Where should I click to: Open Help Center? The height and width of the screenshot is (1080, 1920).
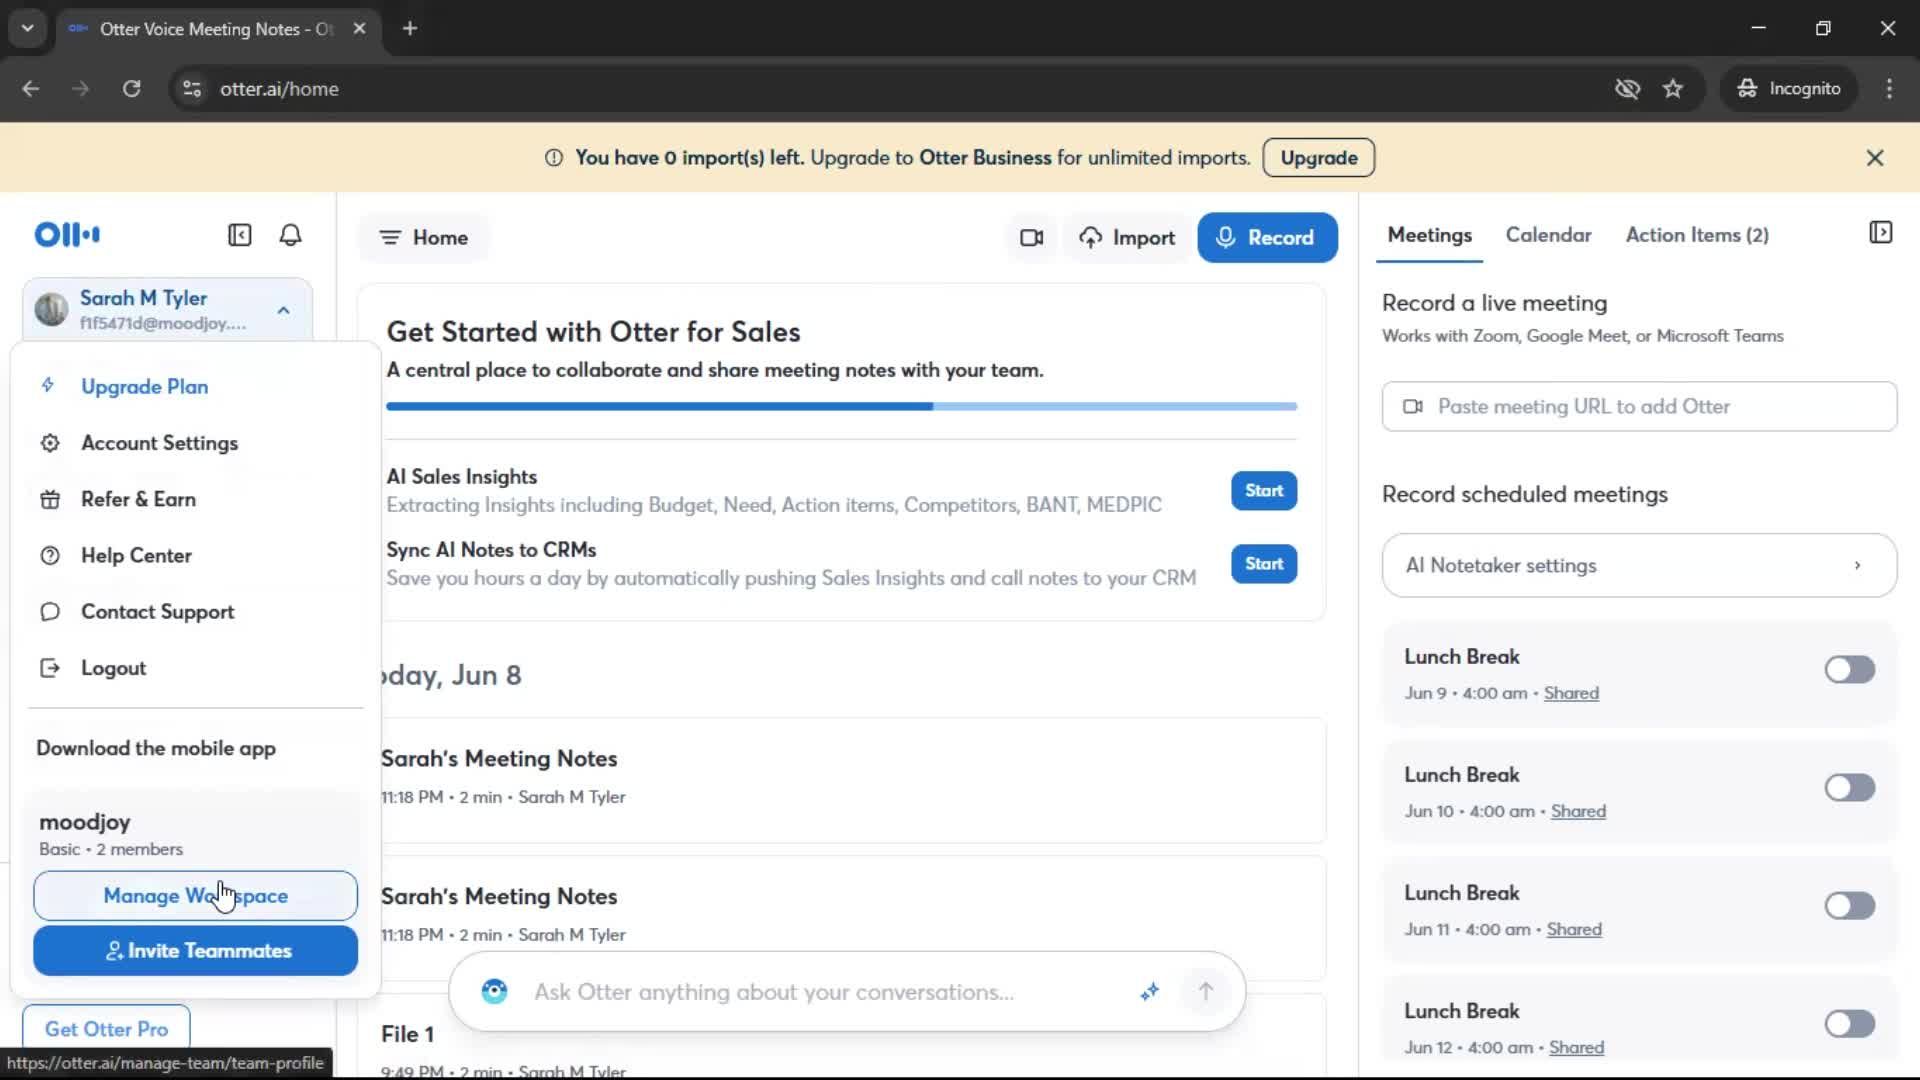point(136,556)
